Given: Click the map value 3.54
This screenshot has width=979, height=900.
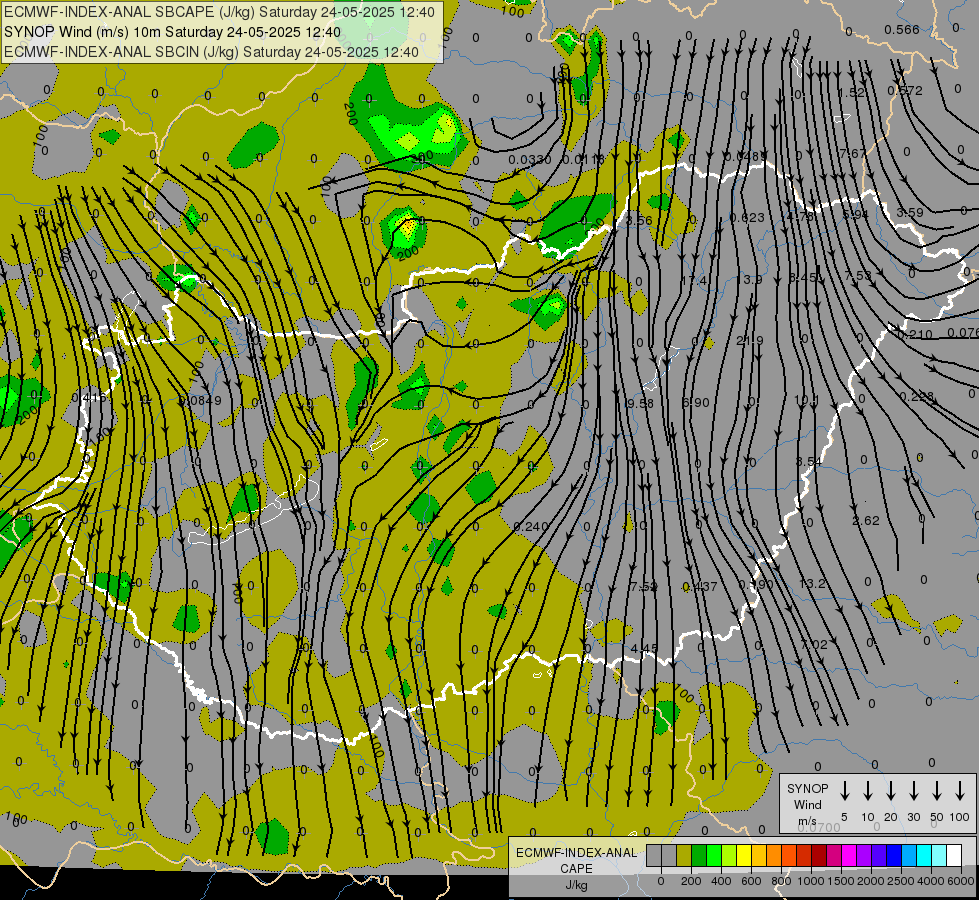Looking at the screenshot, I should 809,462.
